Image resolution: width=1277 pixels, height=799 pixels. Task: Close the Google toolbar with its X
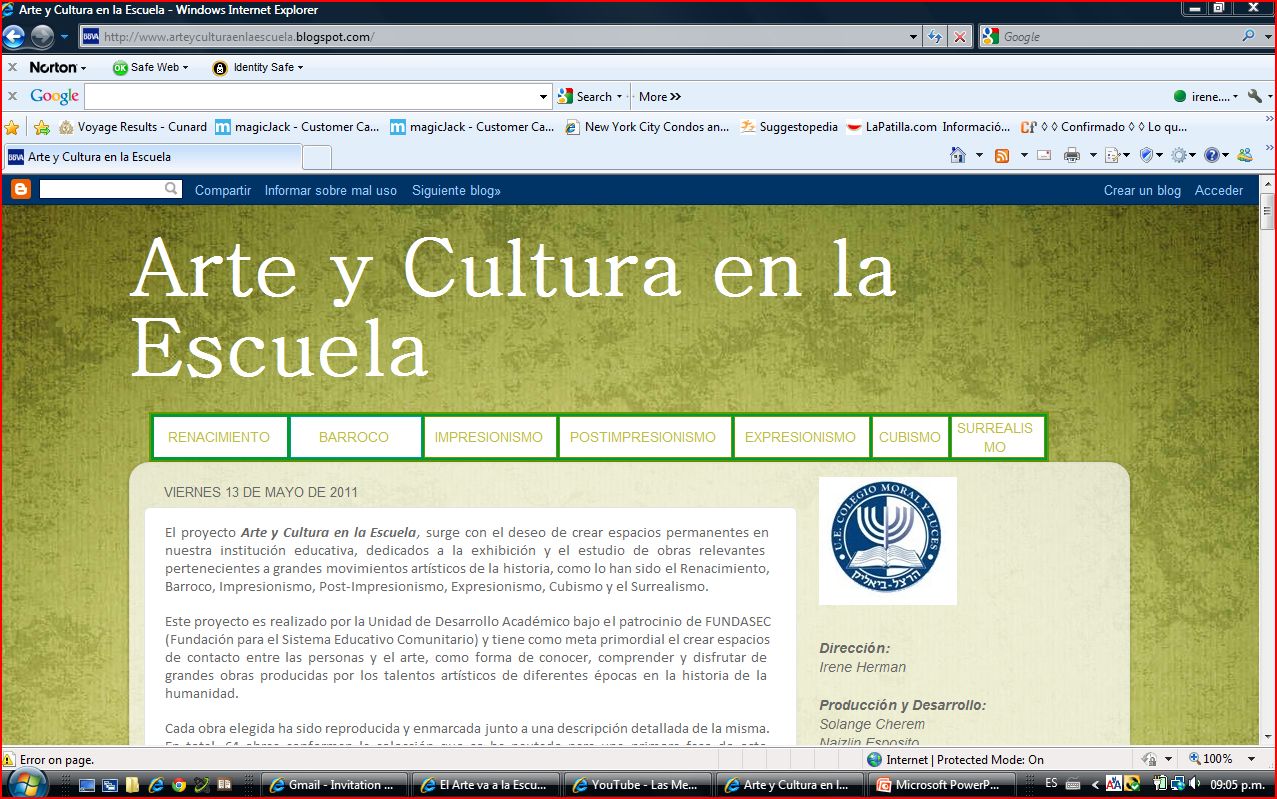(12, 96)
